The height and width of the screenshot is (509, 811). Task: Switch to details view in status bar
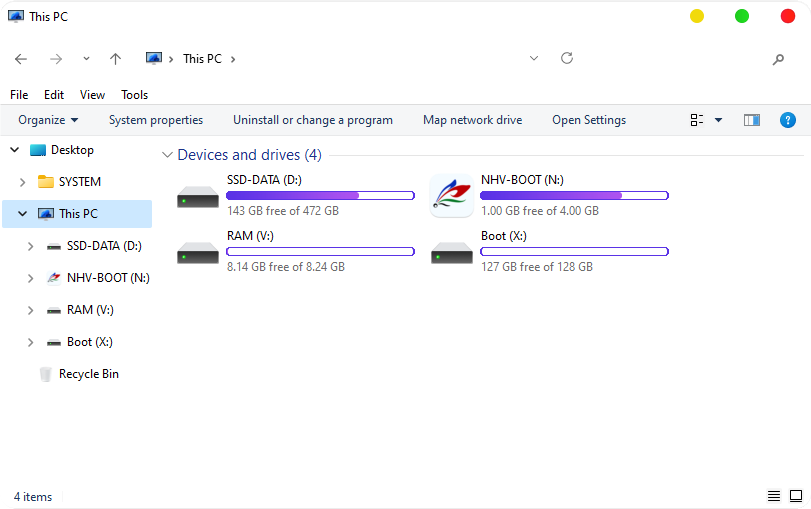(x=774, y=496)
